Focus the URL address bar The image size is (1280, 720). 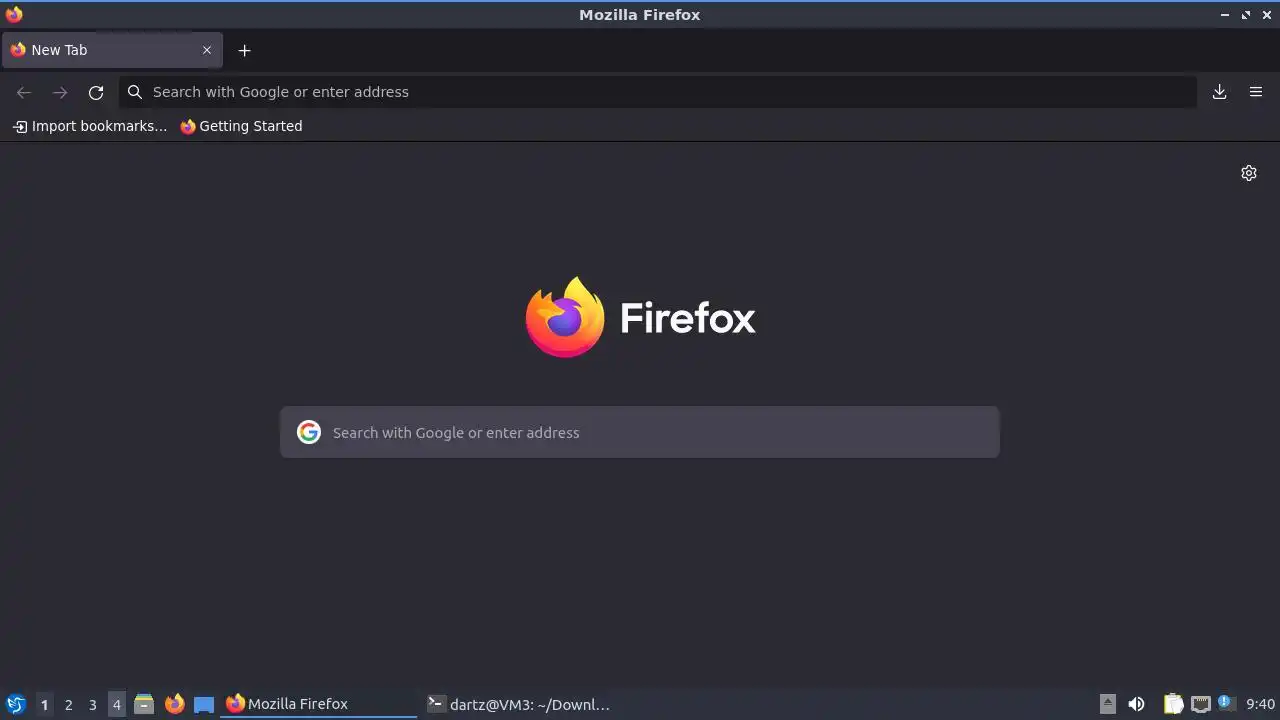(x=657, y=92)
